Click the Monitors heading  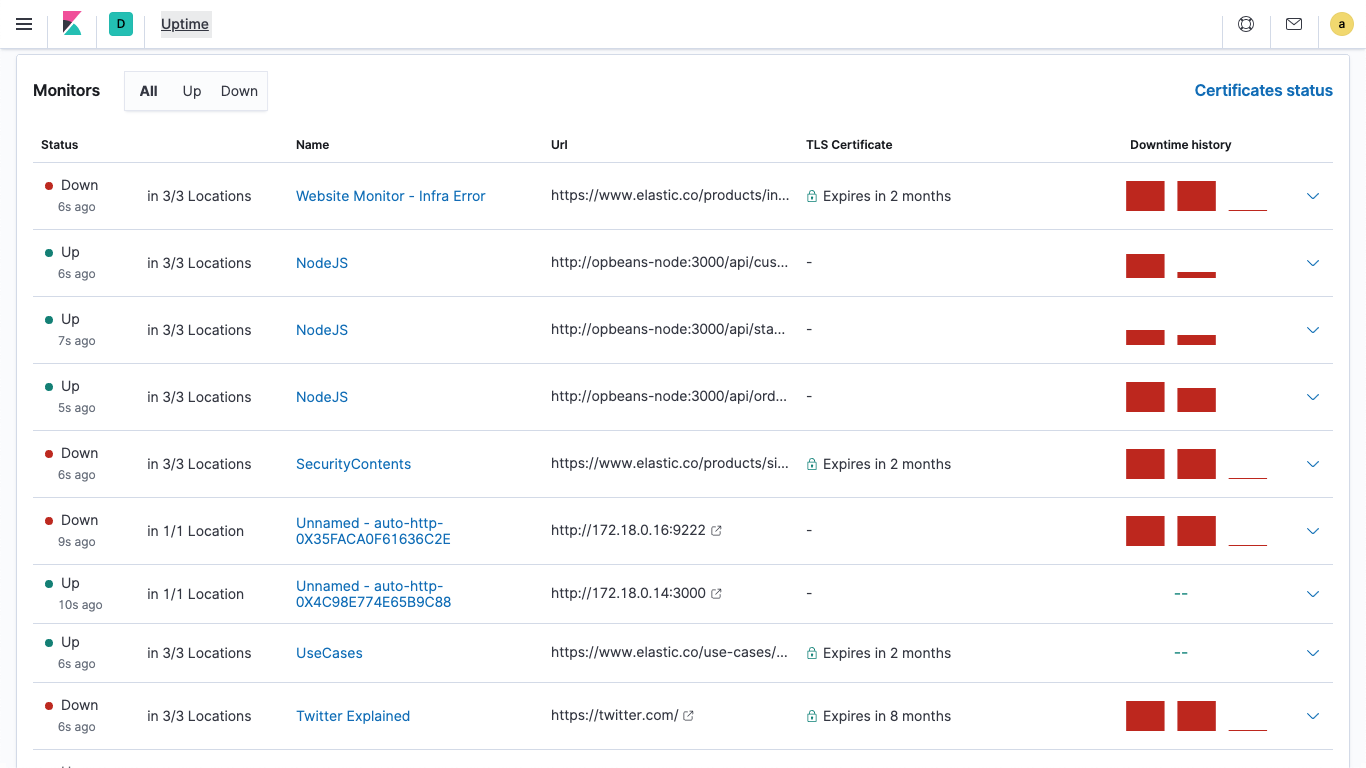click(x=66, y=90)
